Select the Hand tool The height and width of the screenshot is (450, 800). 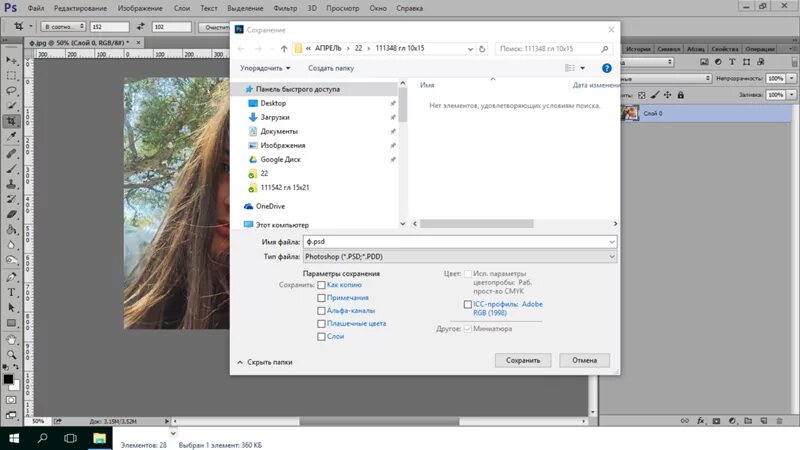tap(11, 339)
